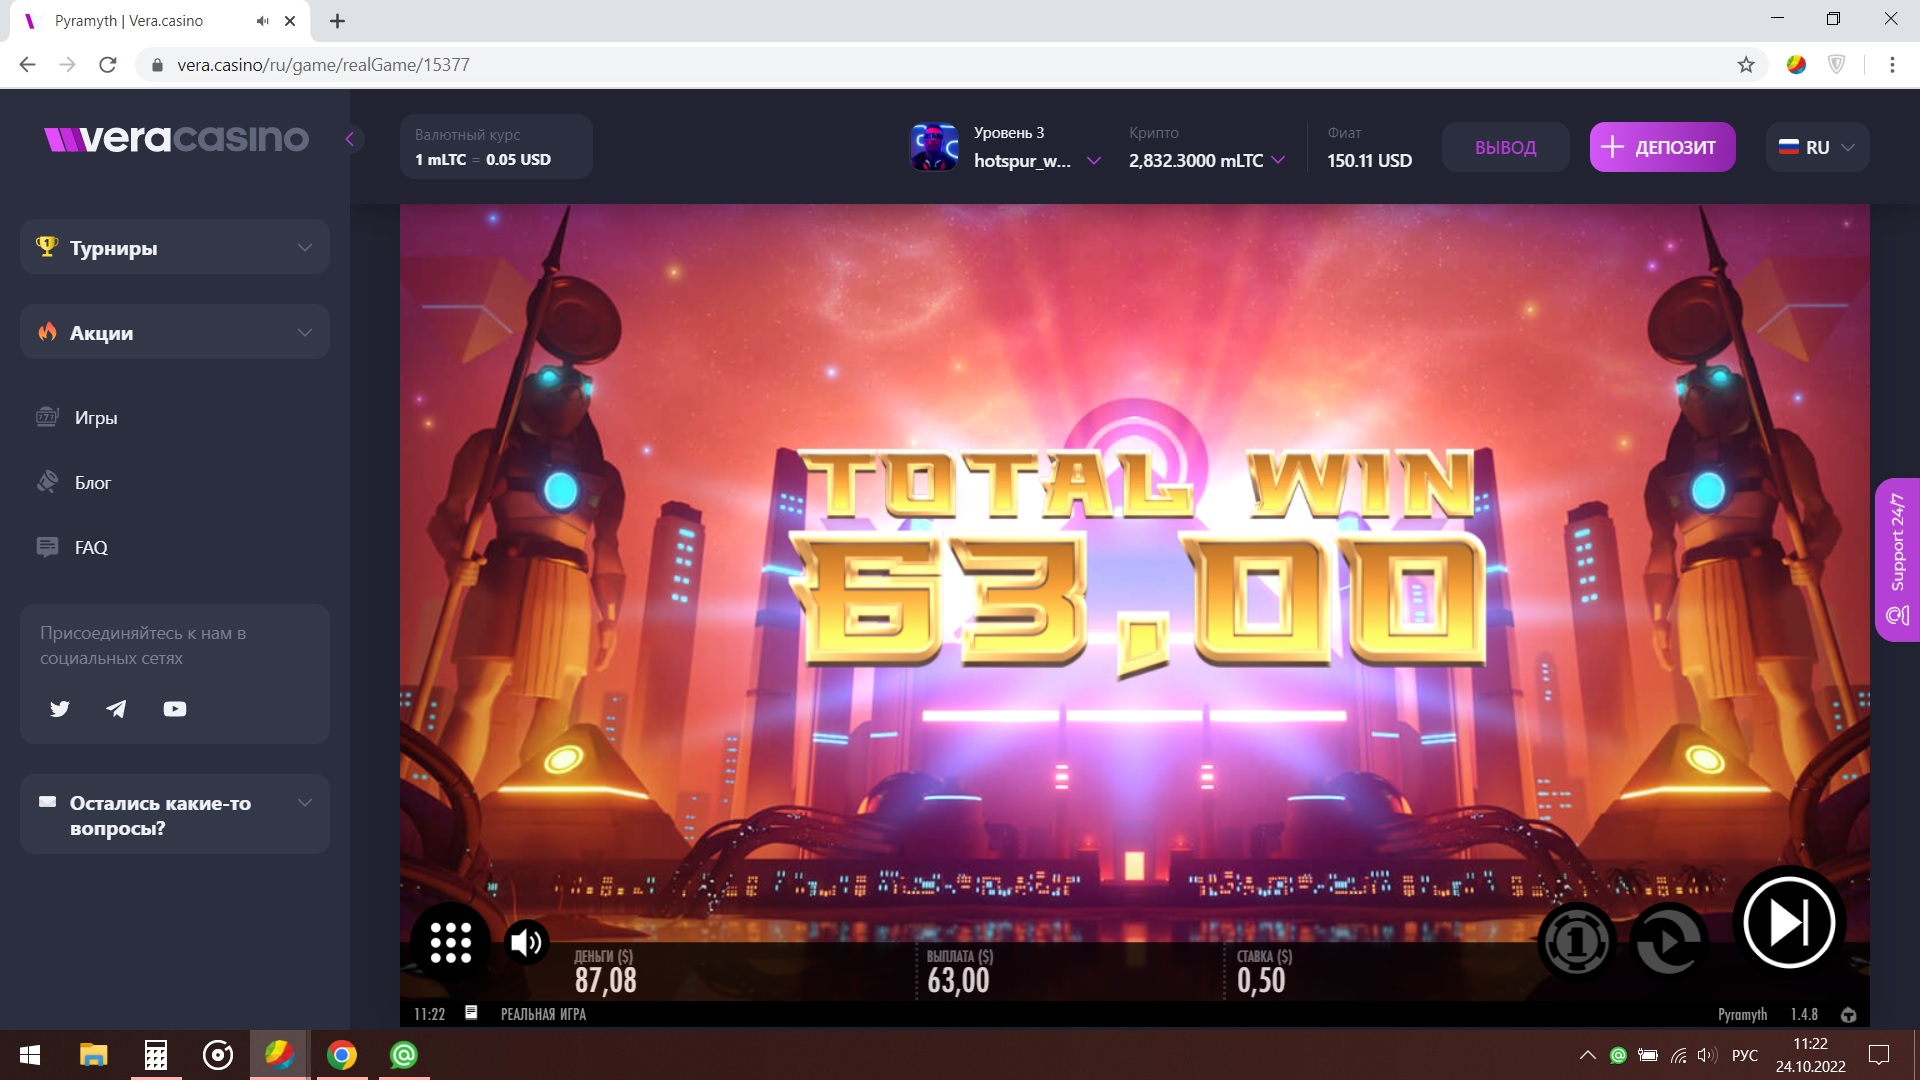The width and height of the screenshot is (1920, 1080).
Task: Click the ДЕПОЗИТ button
Action: coord(1662,147)
